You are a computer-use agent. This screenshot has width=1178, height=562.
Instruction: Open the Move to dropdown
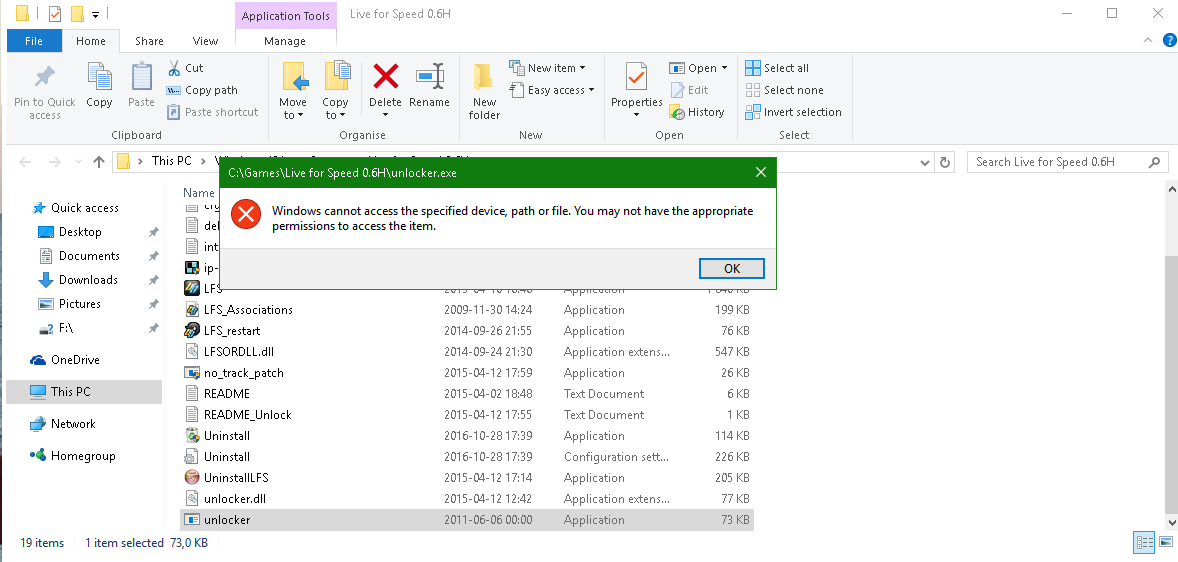tap(292, 108)
